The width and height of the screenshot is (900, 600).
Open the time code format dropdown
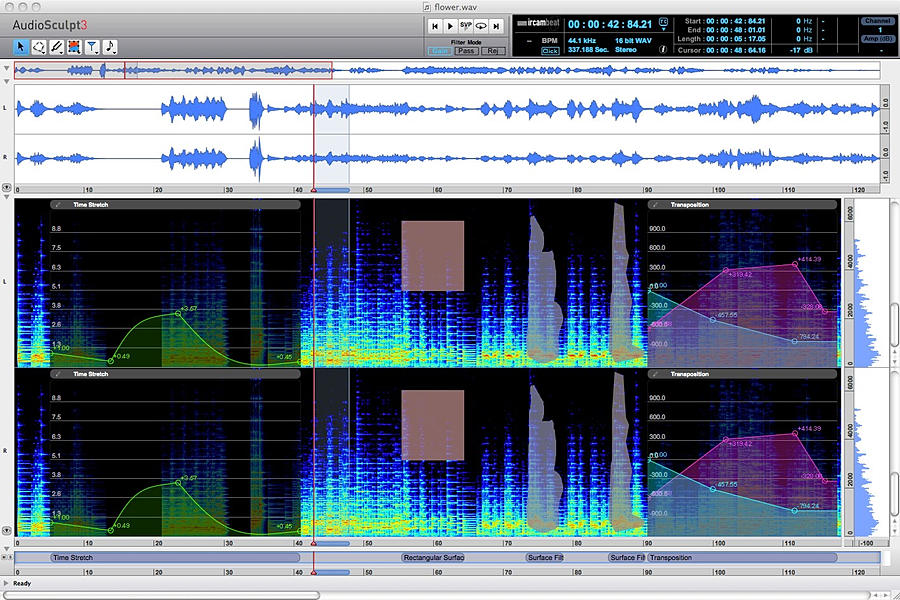point(664,24)
